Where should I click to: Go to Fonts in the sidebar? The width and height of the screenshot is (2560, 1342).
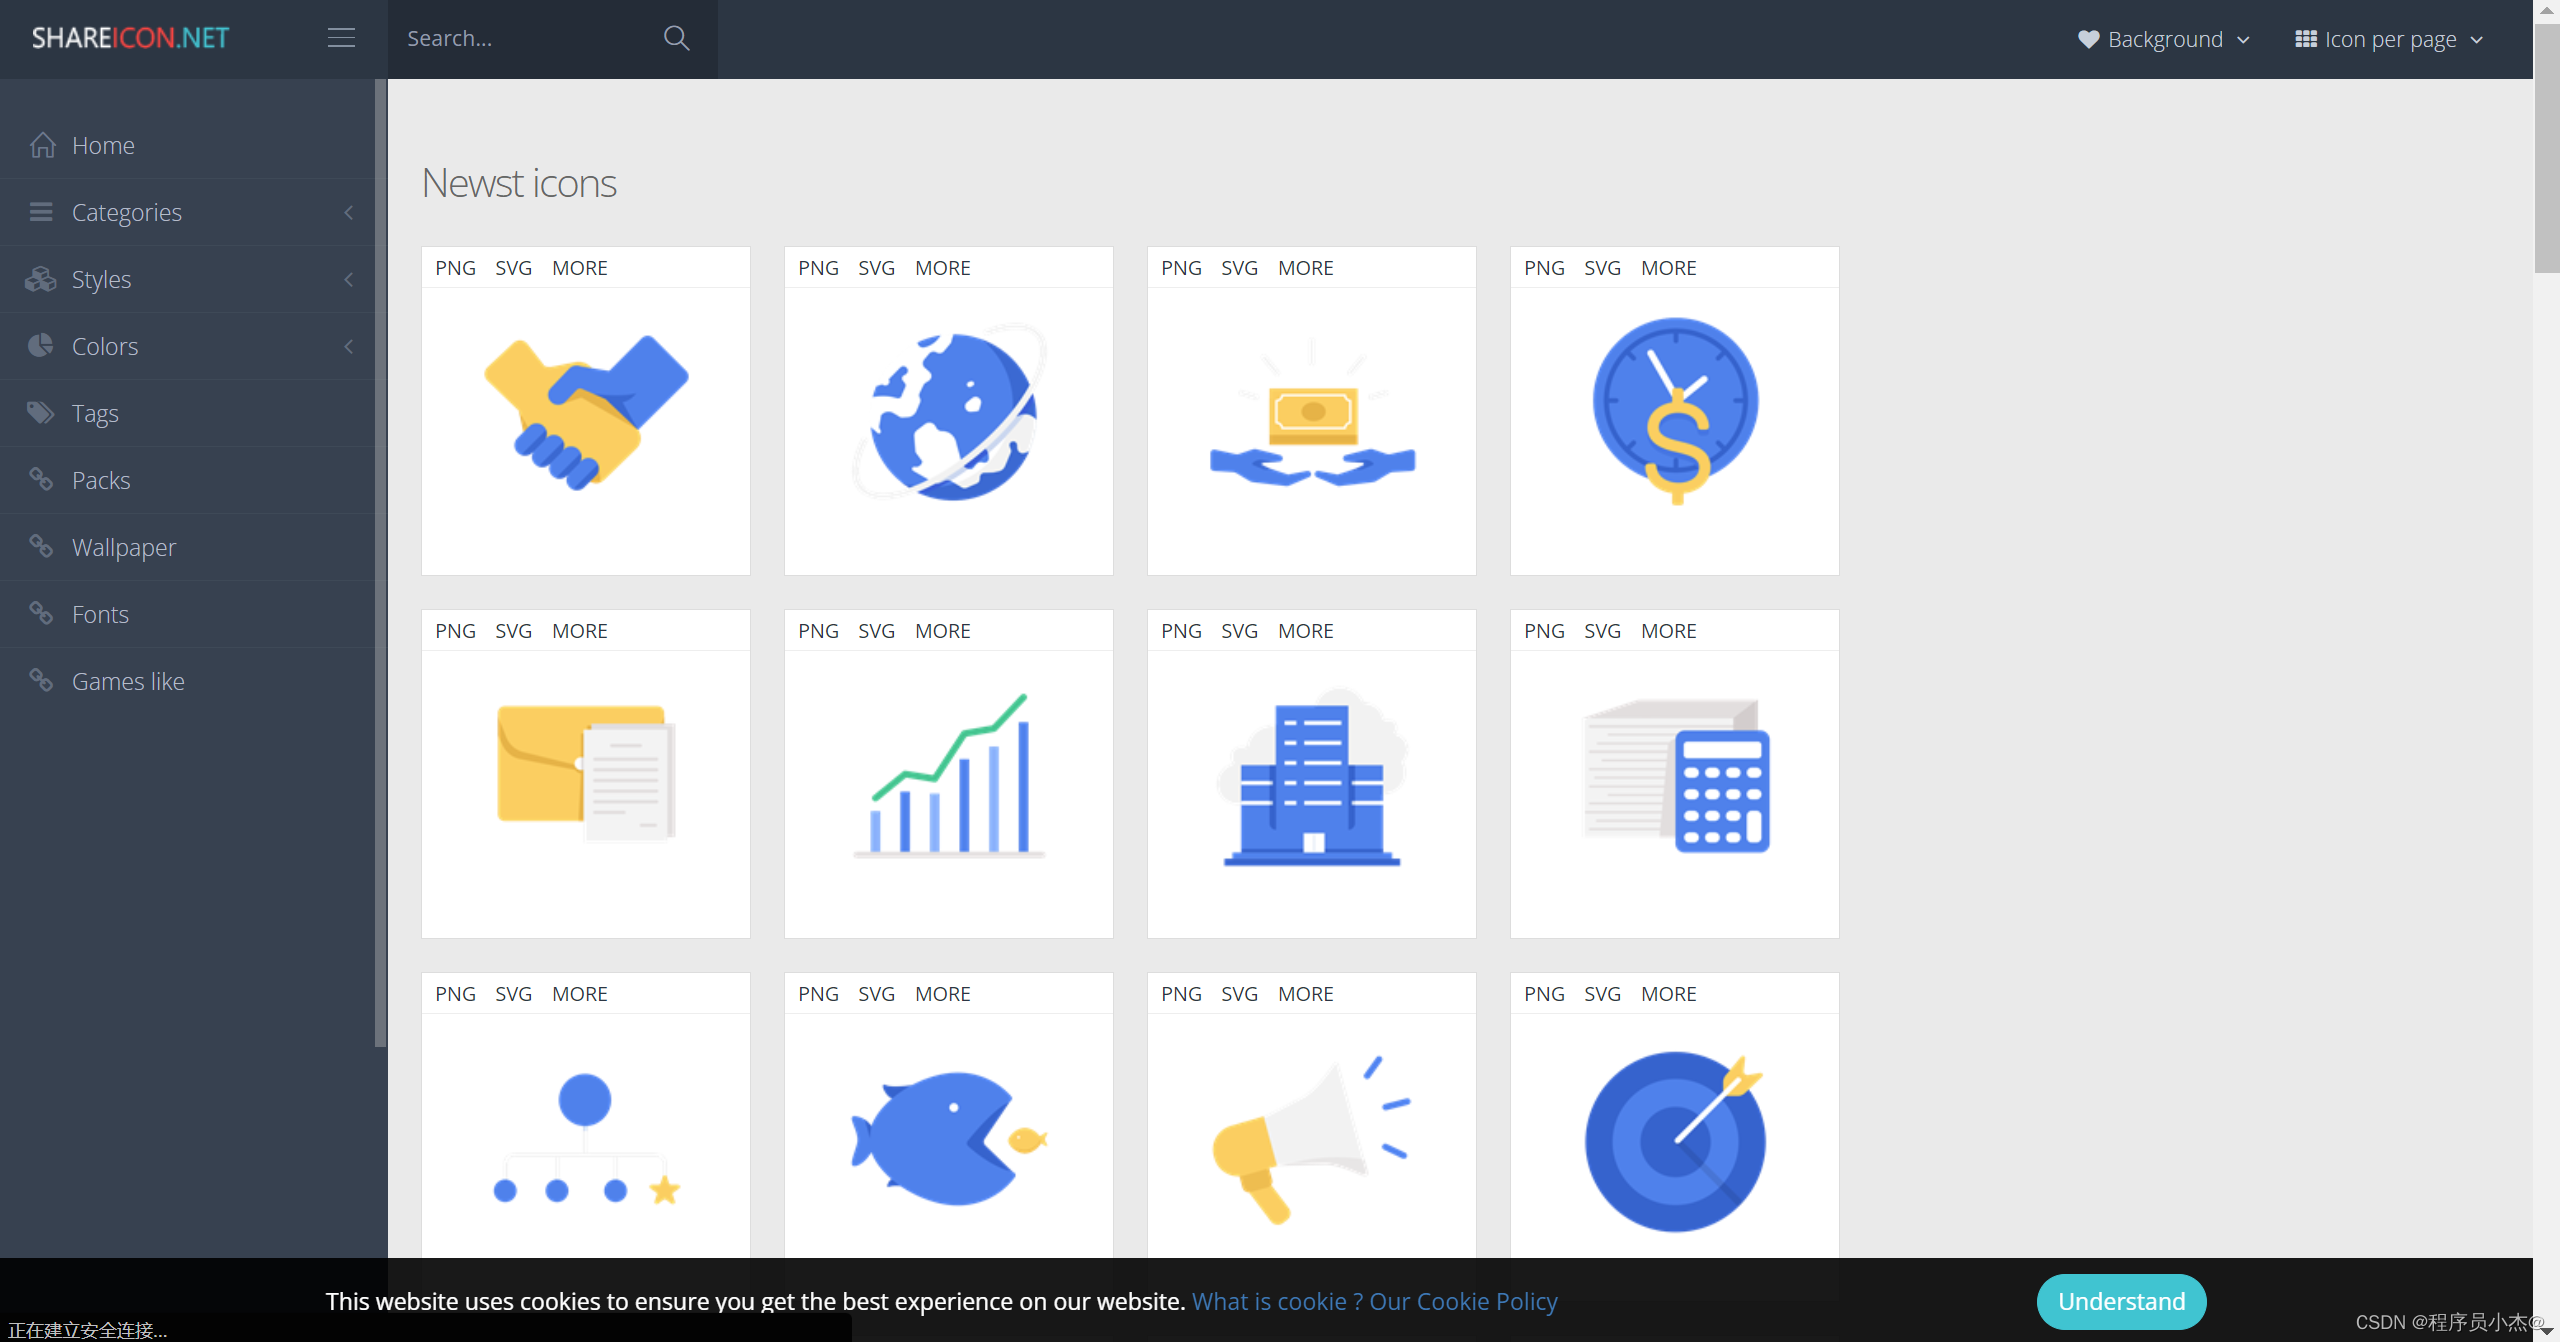click(x=100, y=614)
